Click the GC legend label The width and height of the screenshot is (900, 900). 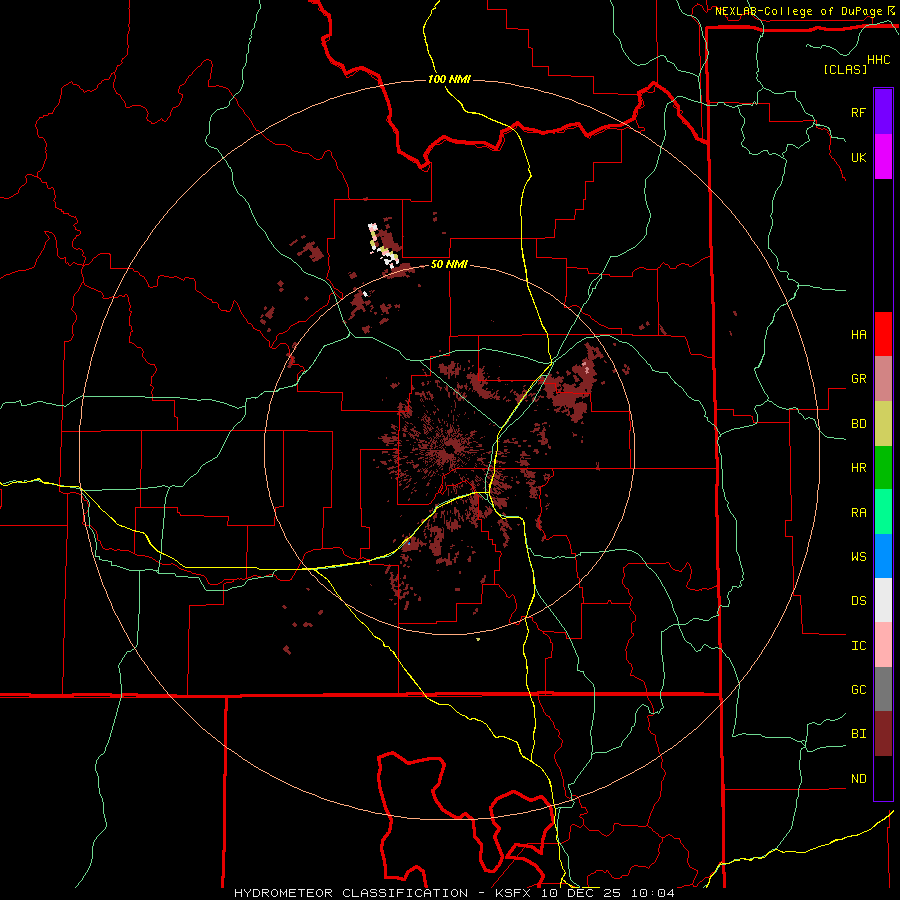[858, 689]
